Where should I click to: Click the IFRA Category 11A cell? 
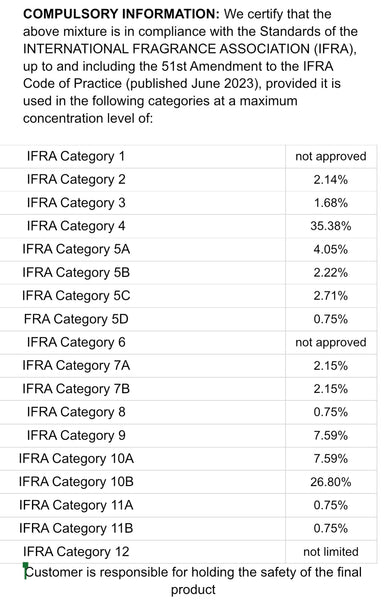pos(142,505)
